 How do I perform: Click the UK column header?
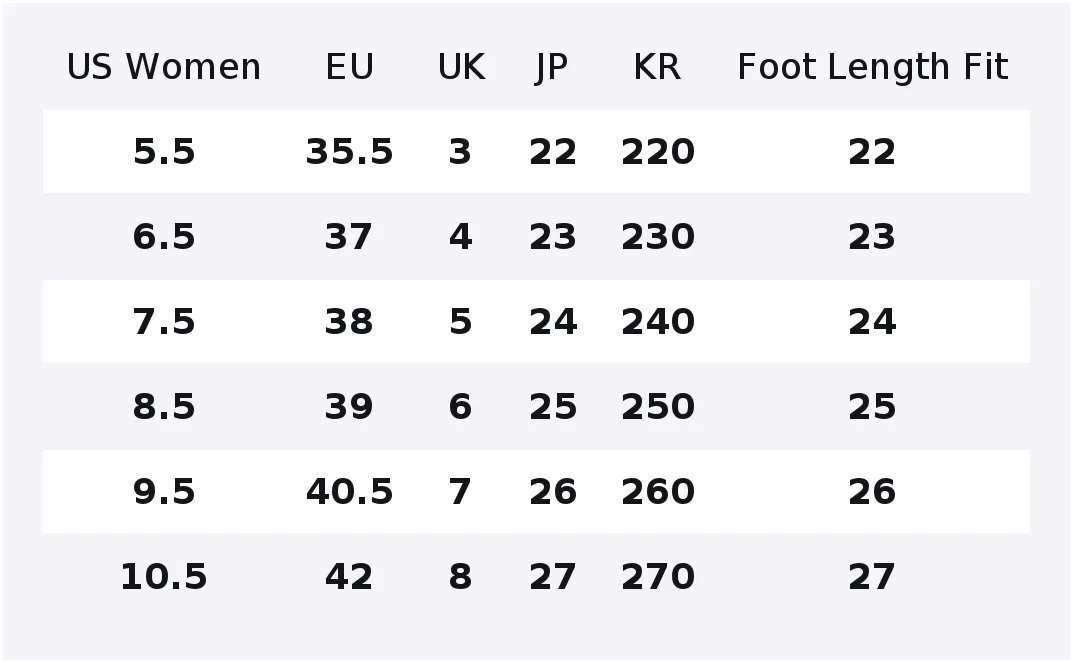(x=461, y=67)
